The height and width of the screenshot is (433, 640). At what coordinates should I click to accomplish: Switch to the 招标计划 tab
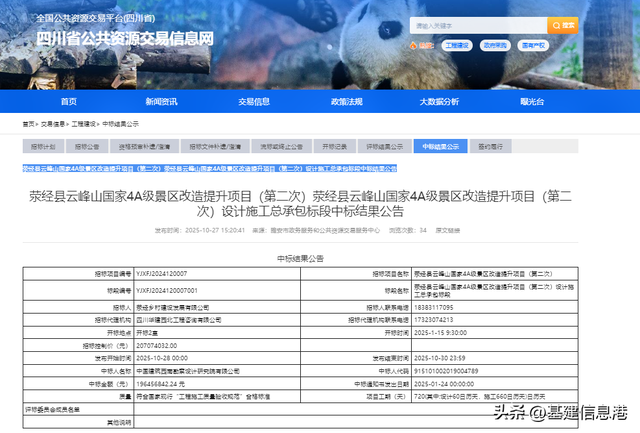(43, 146)
